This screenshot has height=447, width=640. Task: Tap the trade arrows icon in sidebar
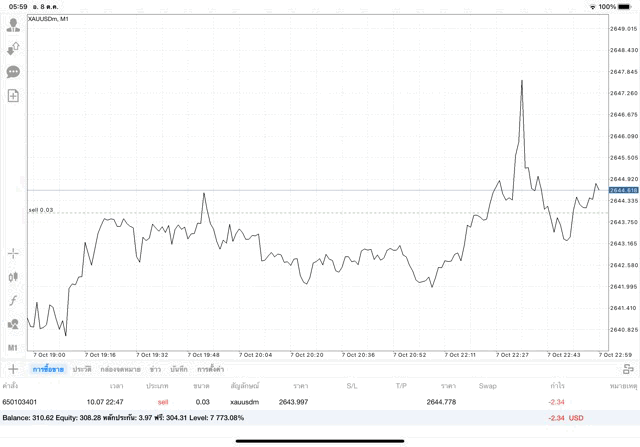(13, 48)
